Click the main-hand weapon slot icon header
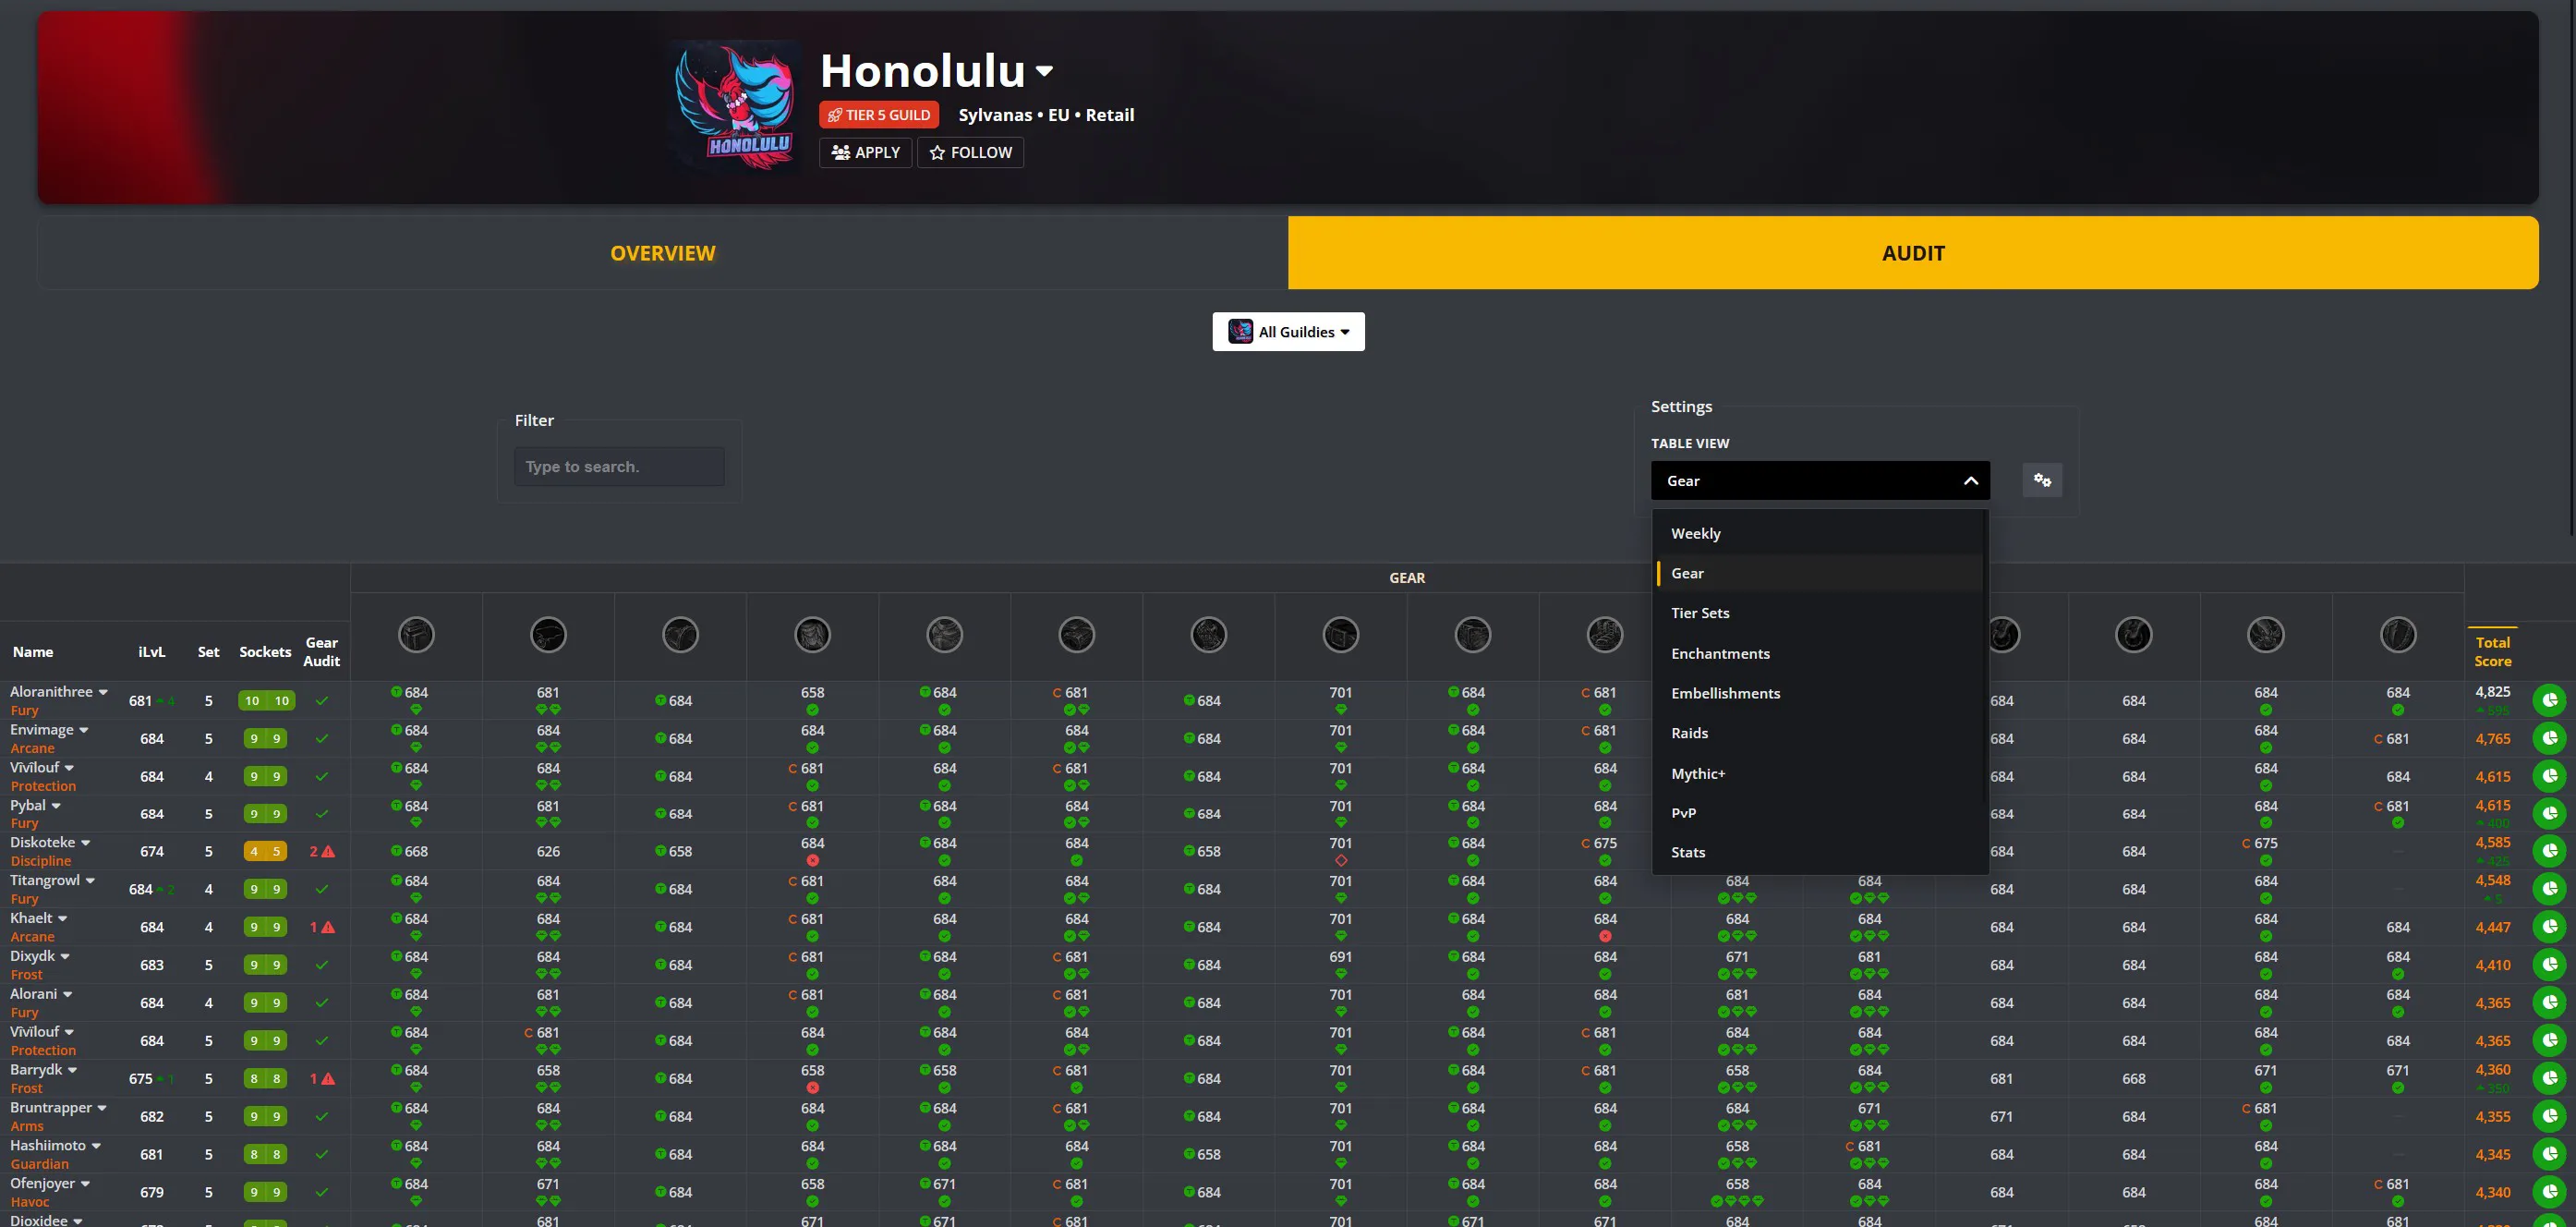The height and width of the screenshot is (1227, 2576). pos(2265,635)
